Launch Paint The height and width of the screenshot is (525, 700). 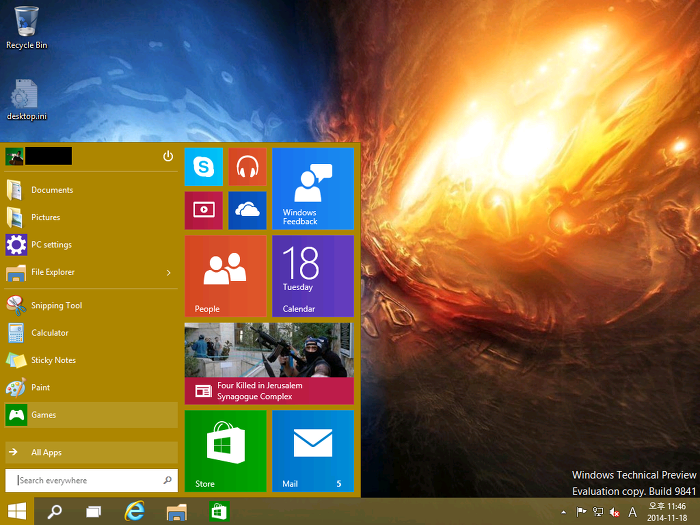(x=91, y=388)
